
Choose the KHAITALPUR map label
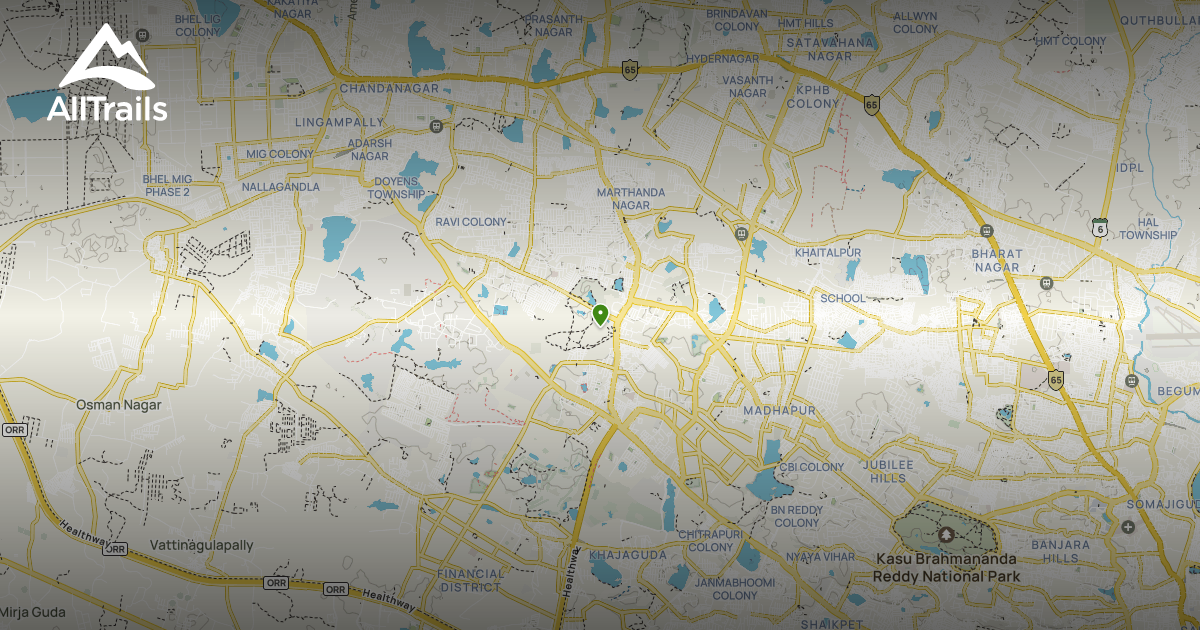(828, 253)
